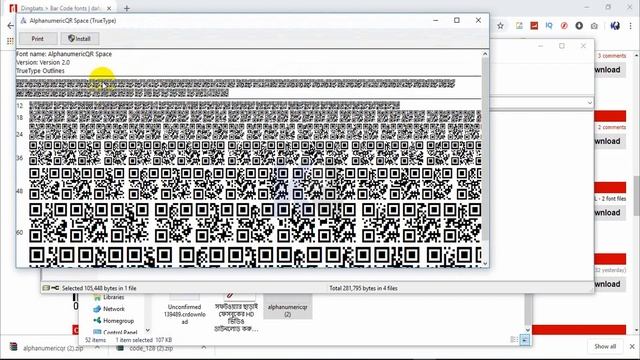640x360 pixels.
Task: Switch Explorer to large icons view
Action: point(524,340)
